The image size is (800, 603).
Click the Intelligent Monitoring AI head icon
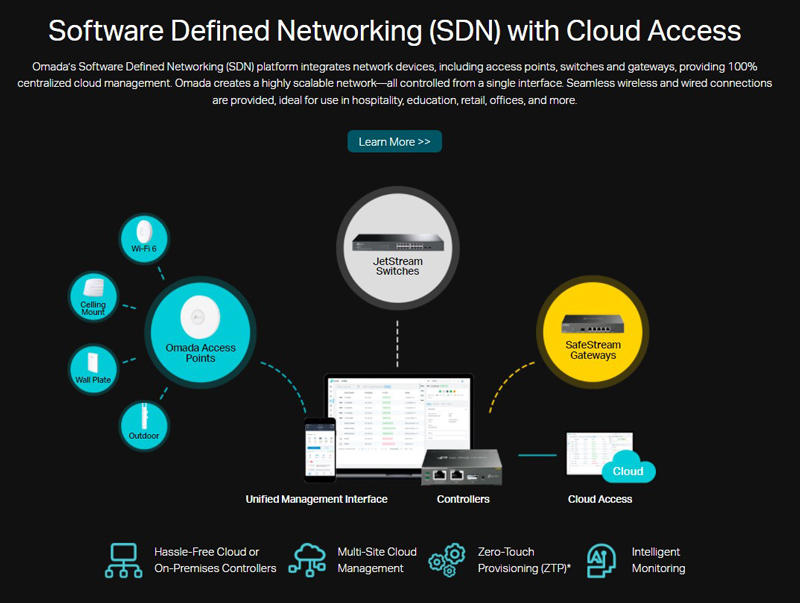click(x=601, y=560)
